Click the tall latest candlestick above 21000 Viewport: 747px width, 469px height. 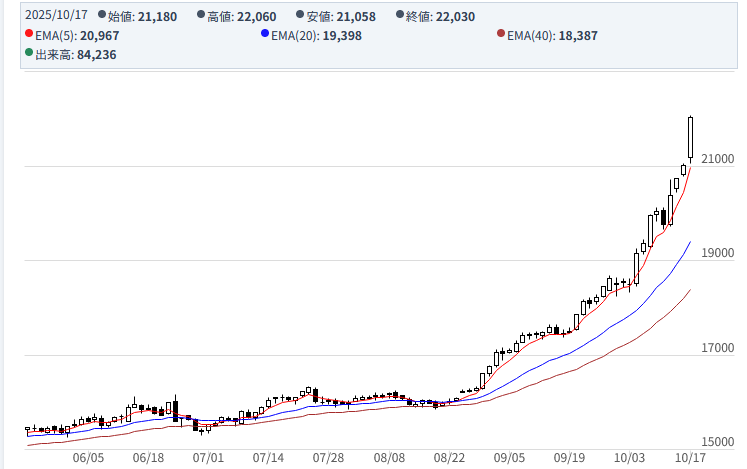pyautogui.click(x=690, y=137)
